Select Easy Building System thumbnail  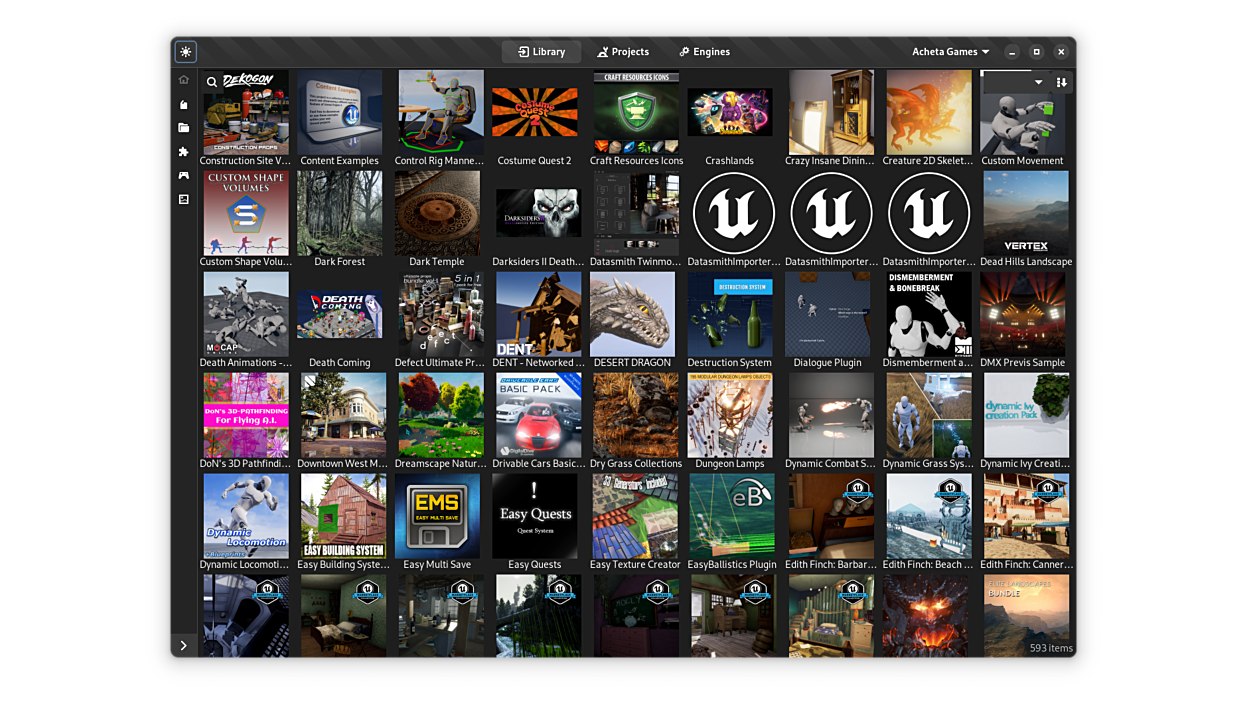coord(343,515)
